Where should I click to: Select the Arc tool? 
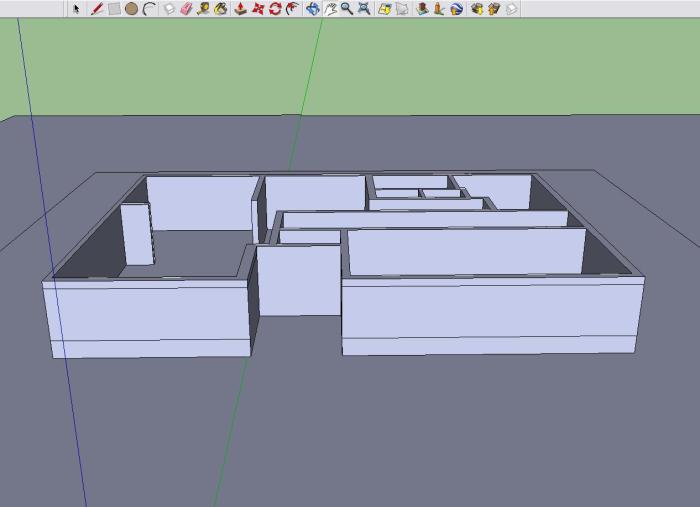coord(149,9)
